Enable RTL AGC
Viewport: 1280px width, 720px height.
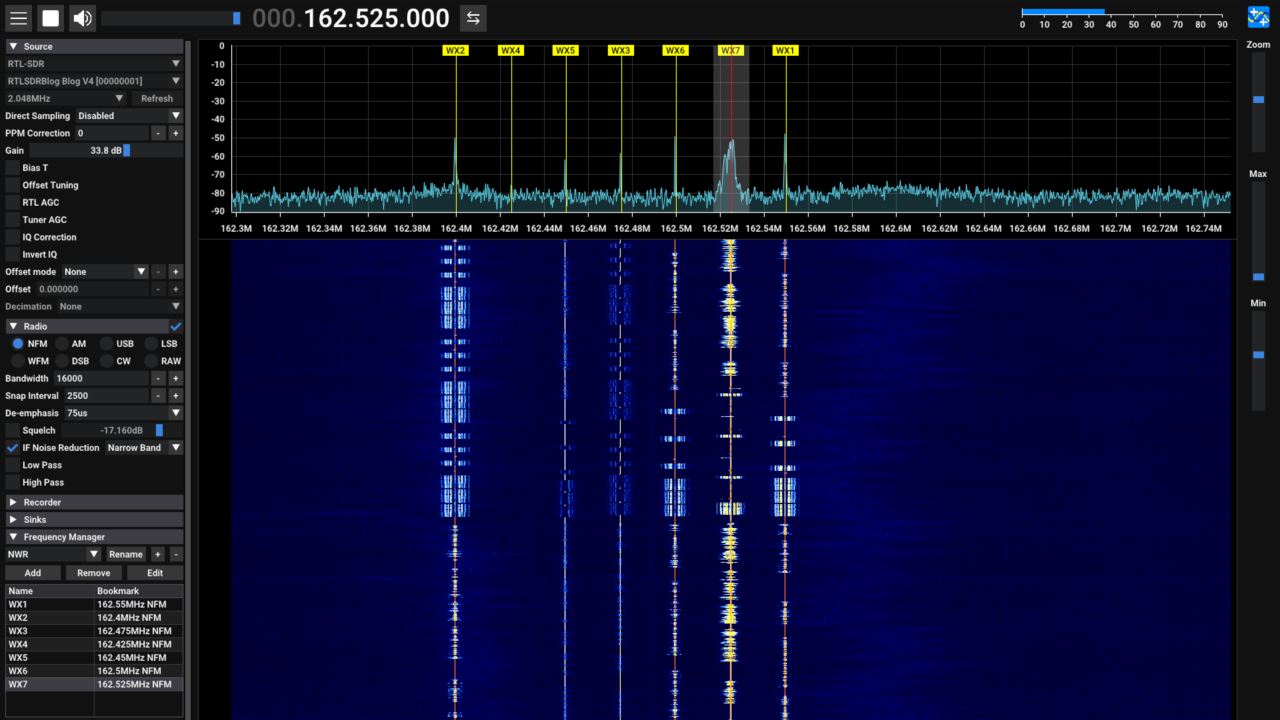click(12, 202)
